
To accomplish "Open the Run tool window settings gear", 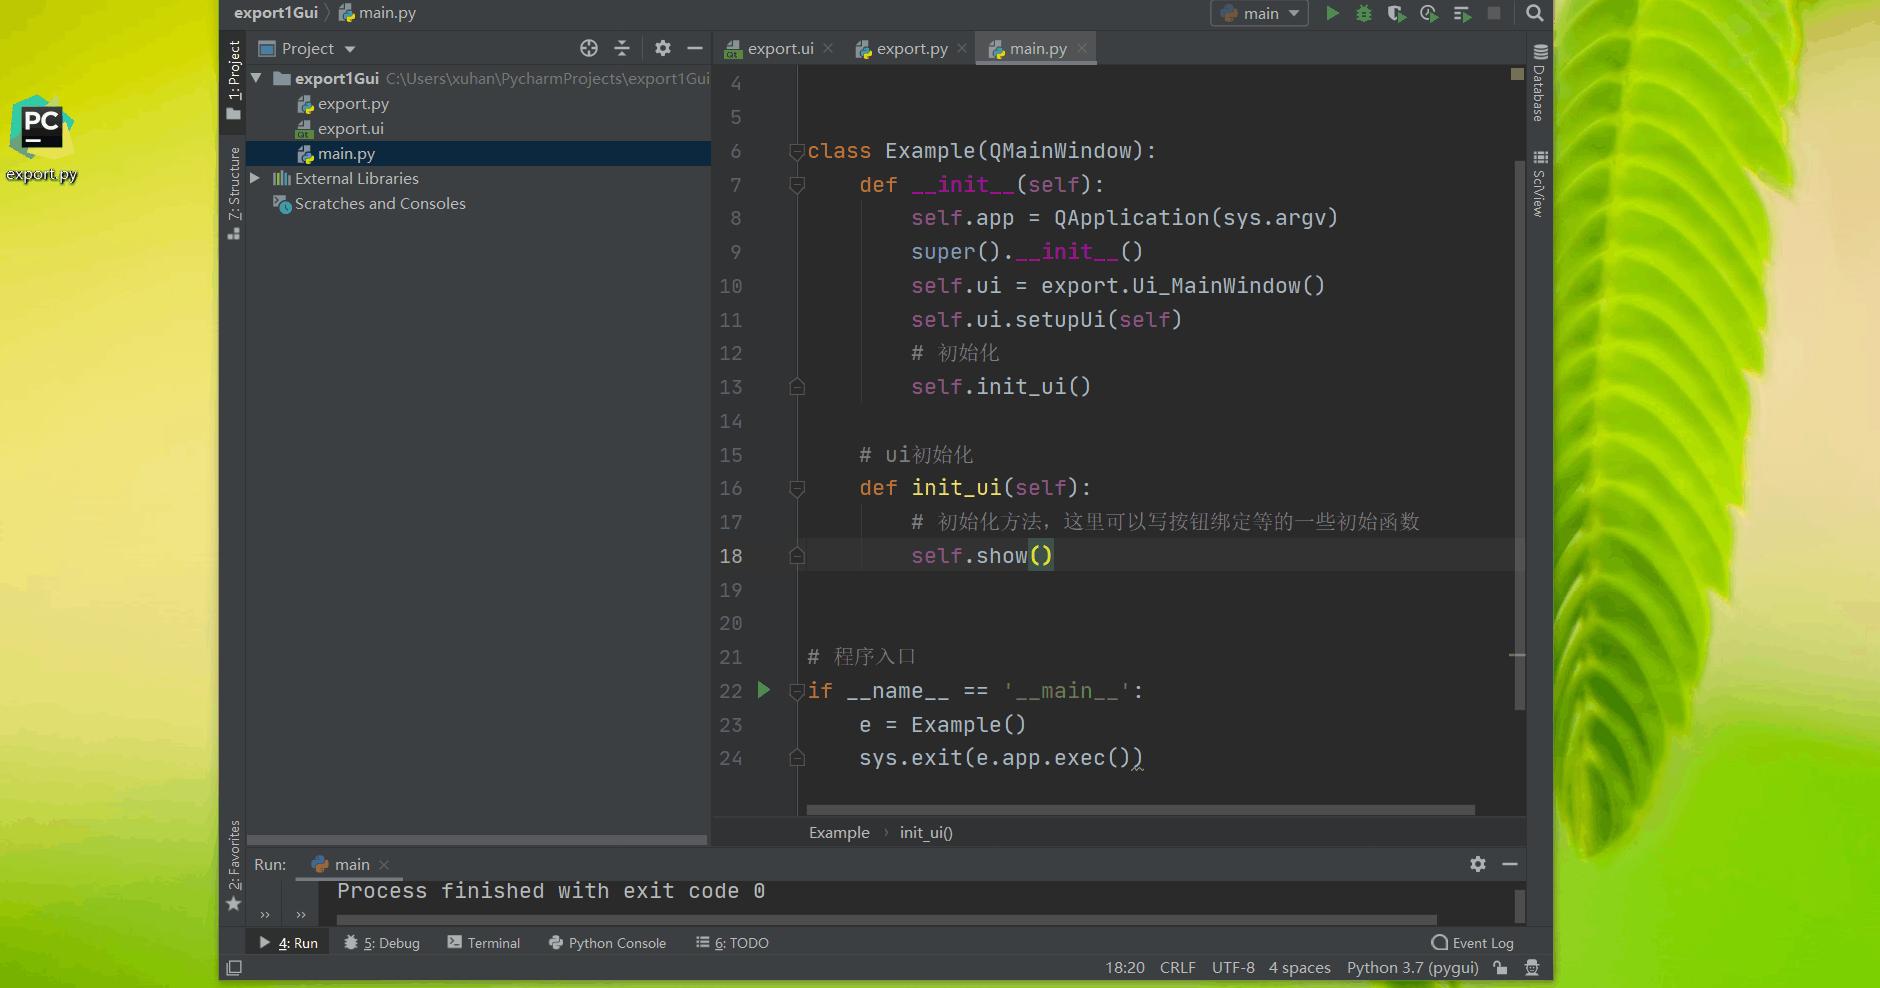I will [1477, 864].
